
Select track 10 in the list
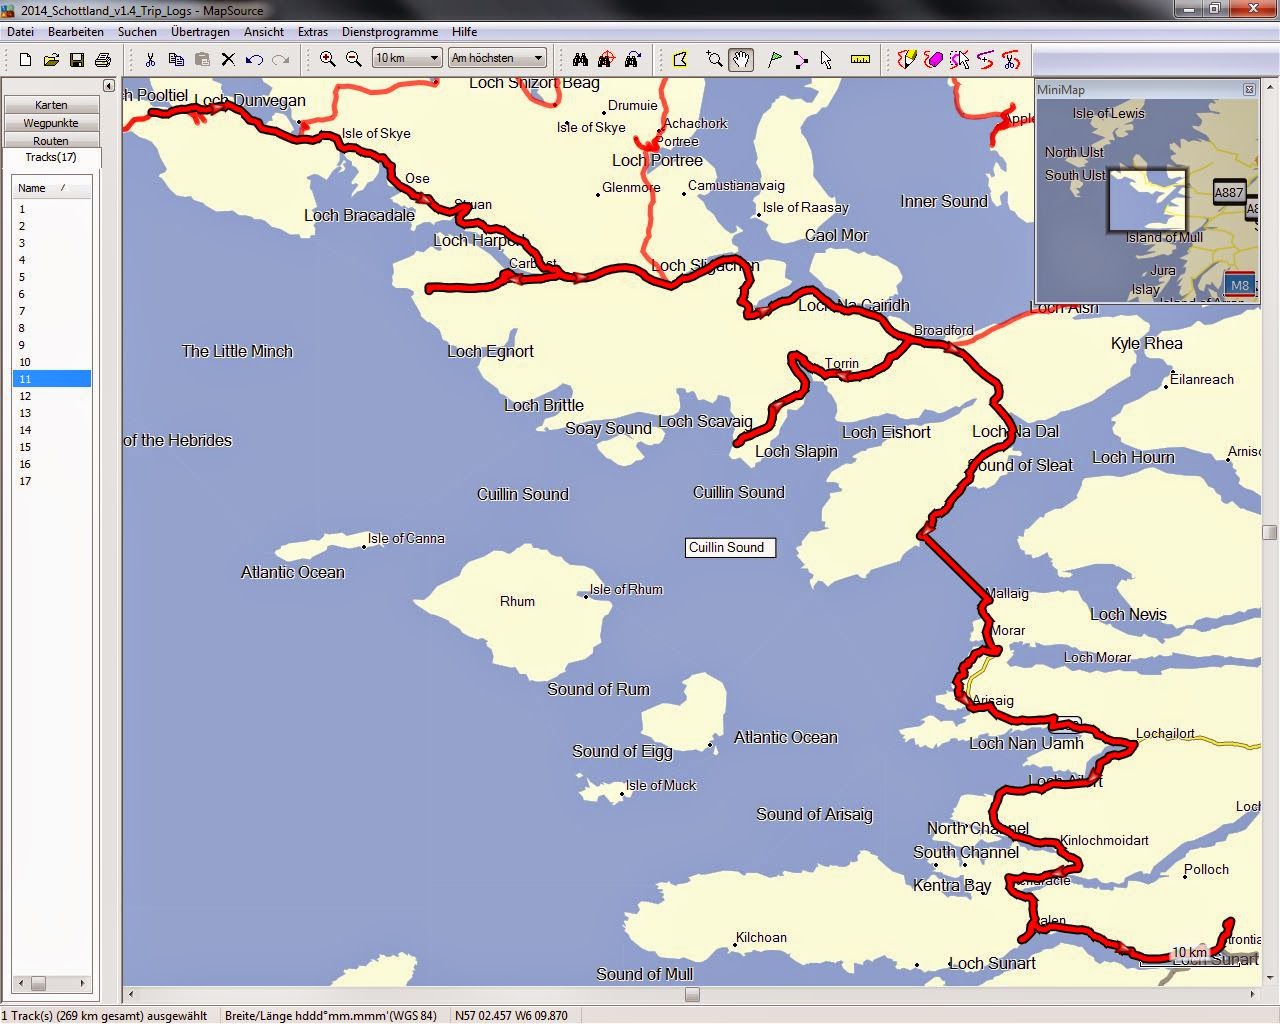point(52,362)
